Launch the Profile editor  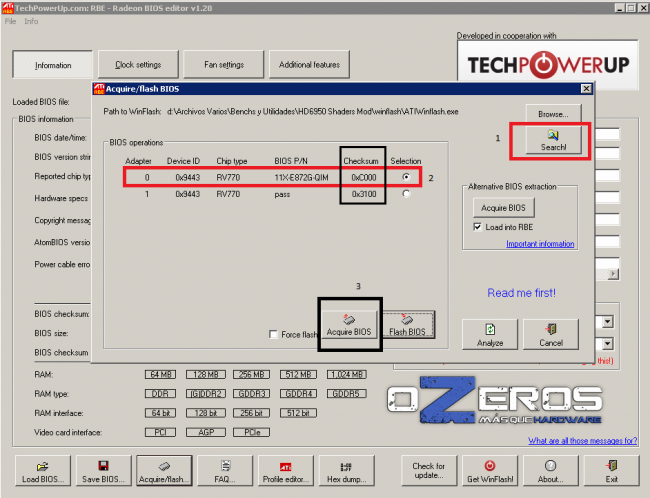286,470
